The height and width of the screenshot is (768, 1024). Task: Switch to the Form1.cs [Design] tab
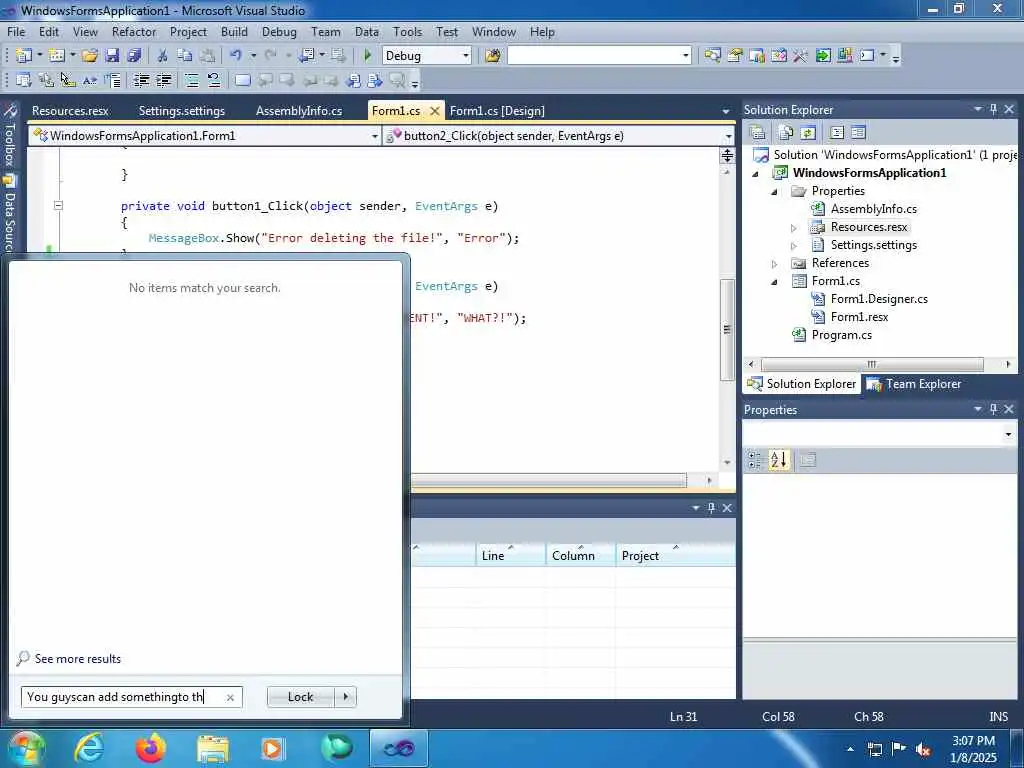tap(497, 110)
